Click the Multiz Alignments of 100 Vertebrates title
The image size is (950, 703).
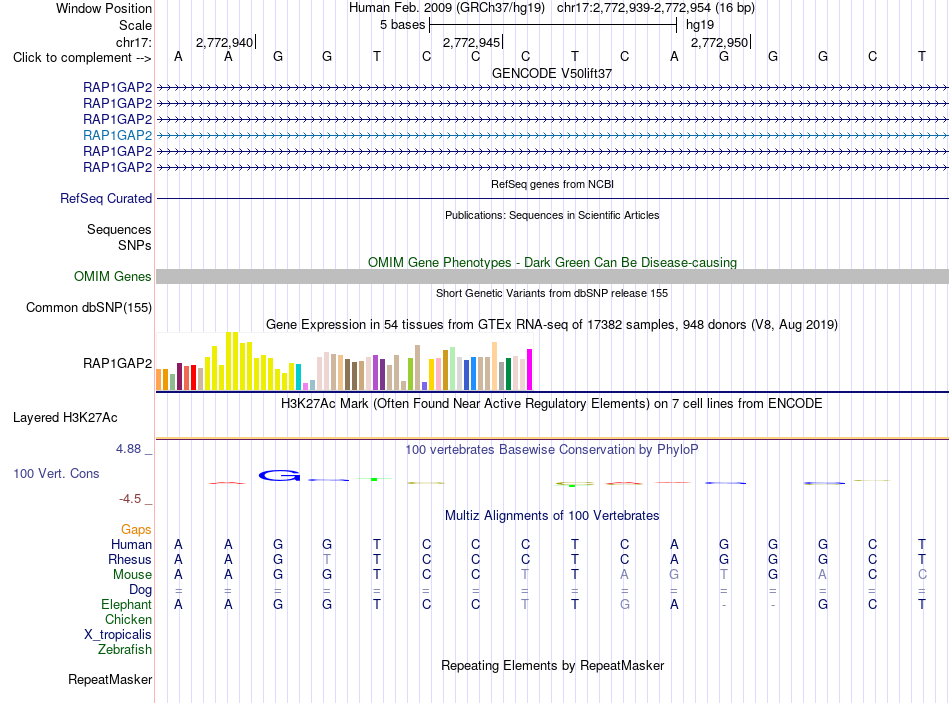click(552, 516)
